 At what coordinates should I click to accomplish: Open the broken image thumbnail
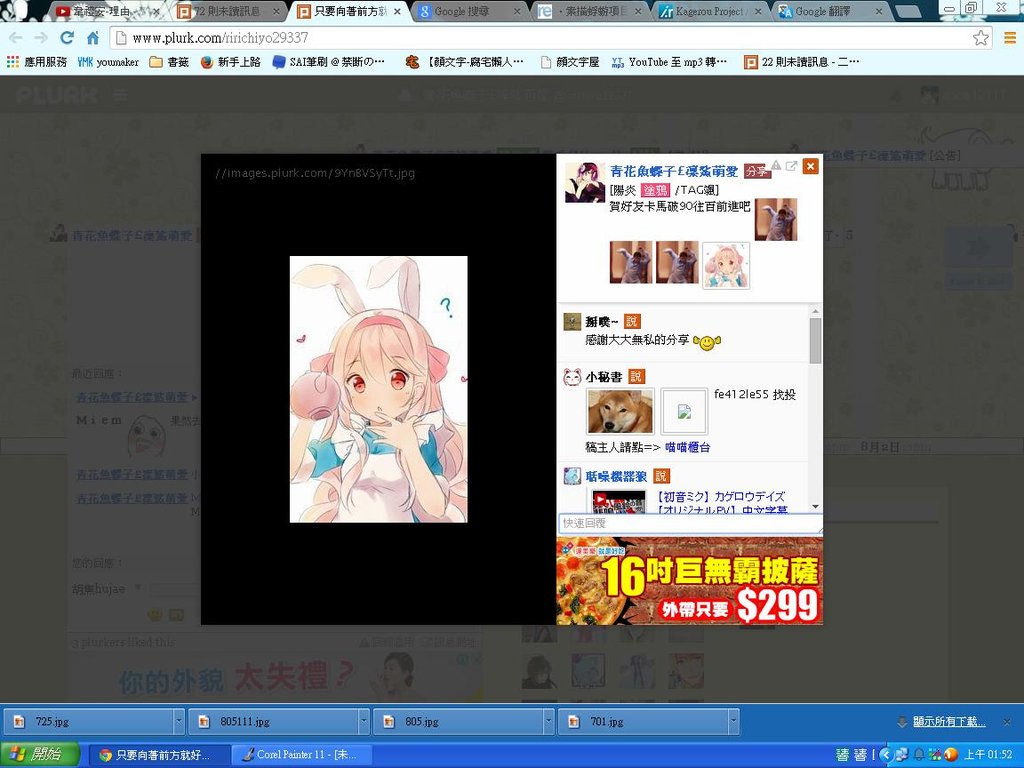[684, 411]
